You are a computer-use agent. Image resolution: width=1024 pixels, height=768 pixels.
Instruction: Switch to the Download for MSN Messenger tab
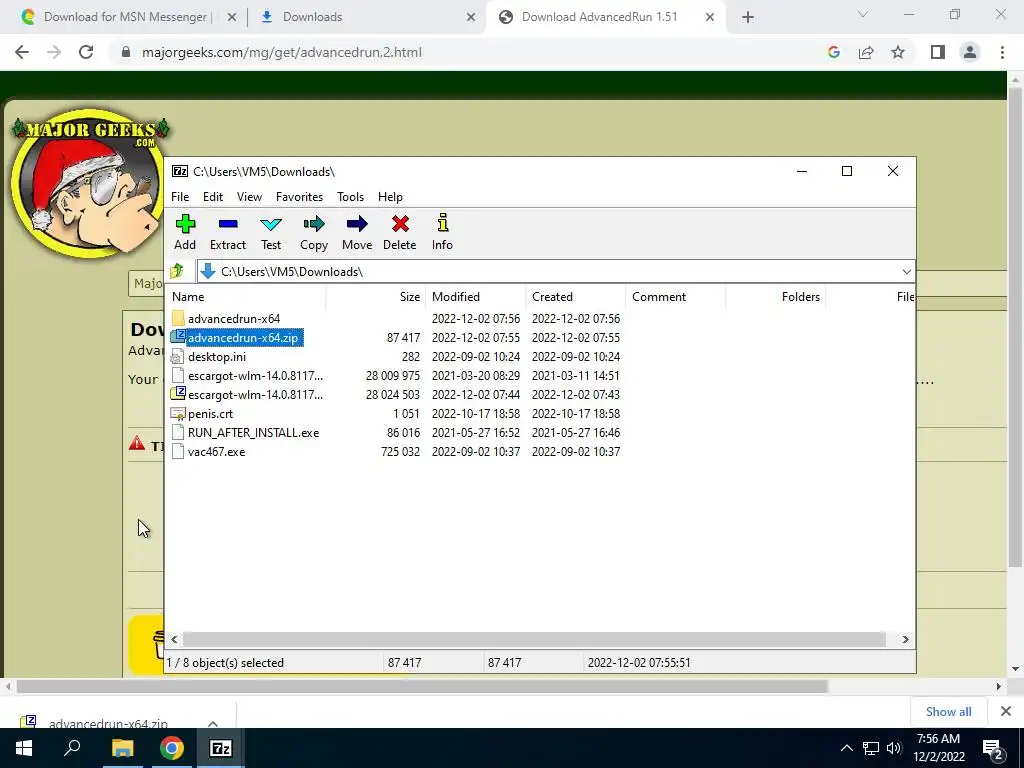pyautogui.click(x=125, y=17)
